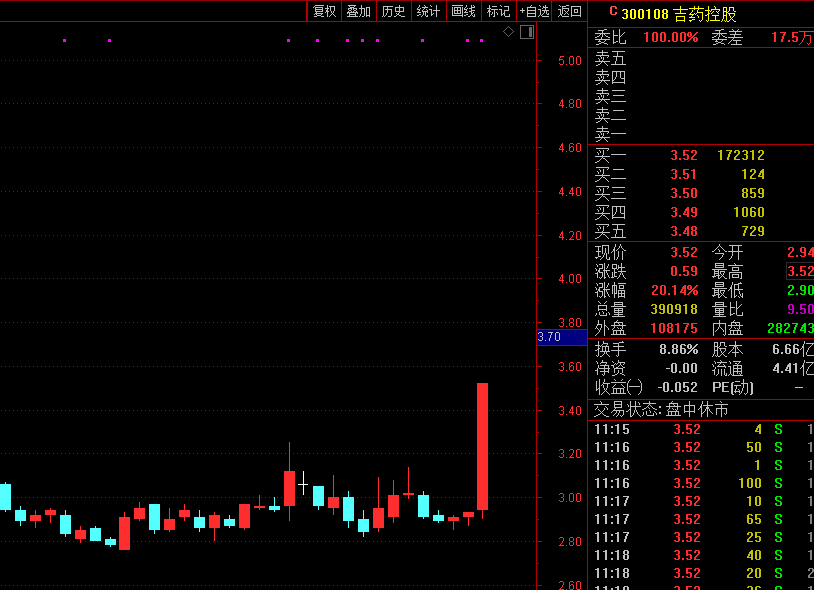Click the red C marker beside stock code

tap(613, 12)
